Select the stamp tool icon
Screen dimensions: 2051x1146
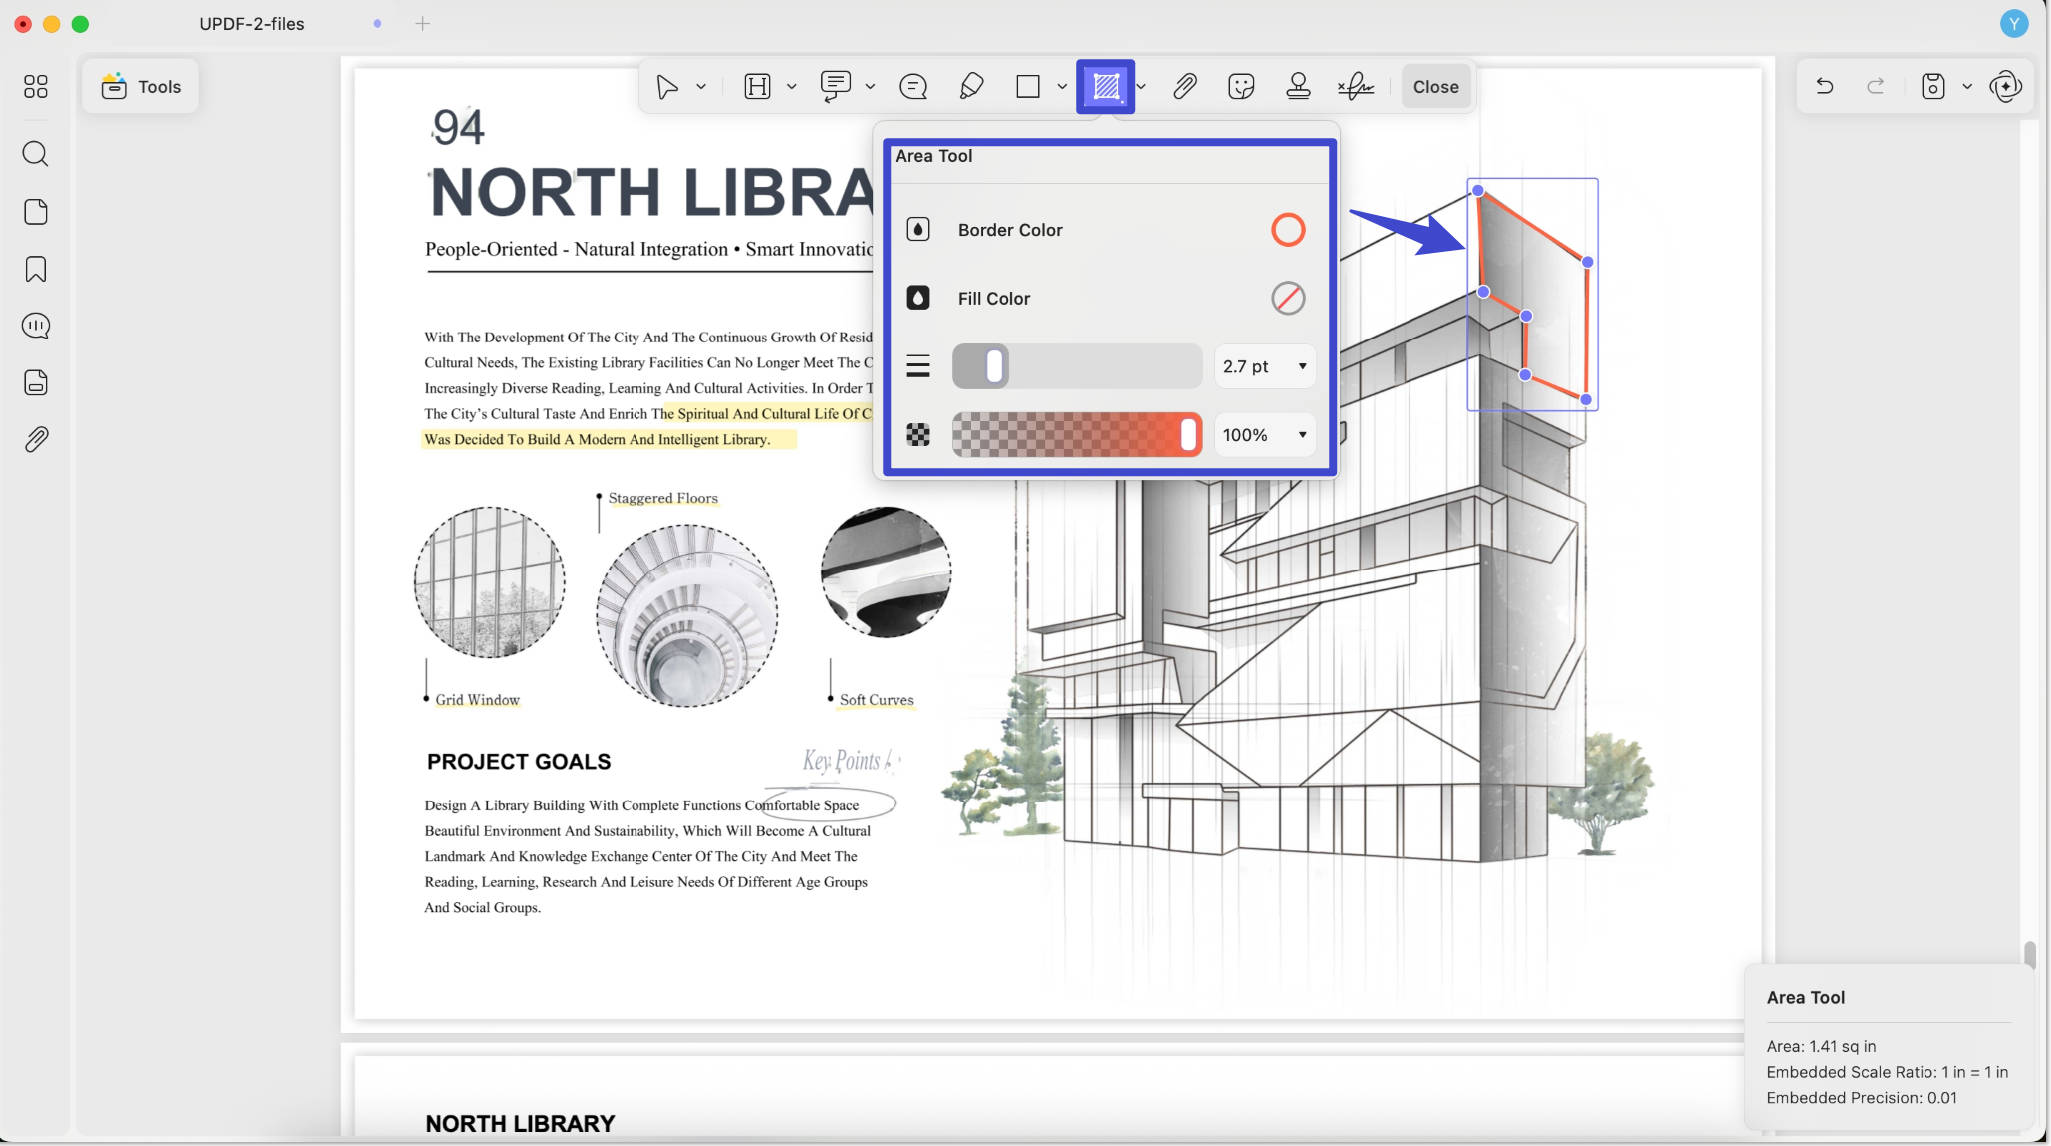point(1298,87)
